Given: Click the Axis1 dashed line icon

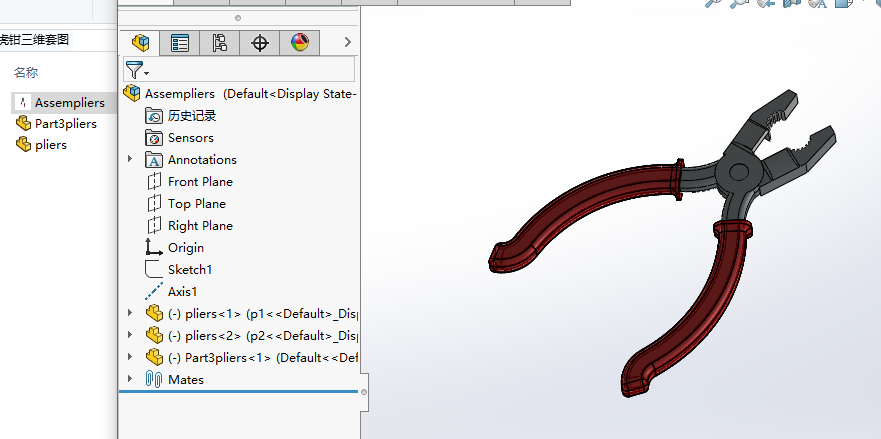Looking at the screenshot, I should (x=153, y=291).
